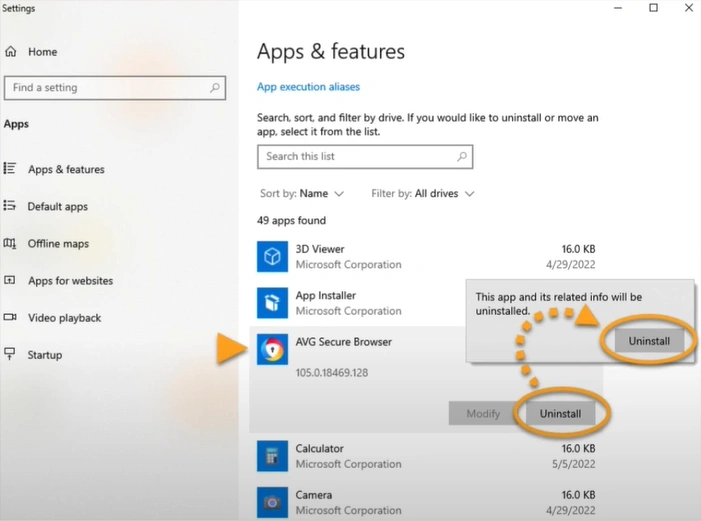Click the AVG Secure Browser name
Image resolution: width=701 pixels, height=521 pixels.
pyautogui.click(x=343, y=342)
